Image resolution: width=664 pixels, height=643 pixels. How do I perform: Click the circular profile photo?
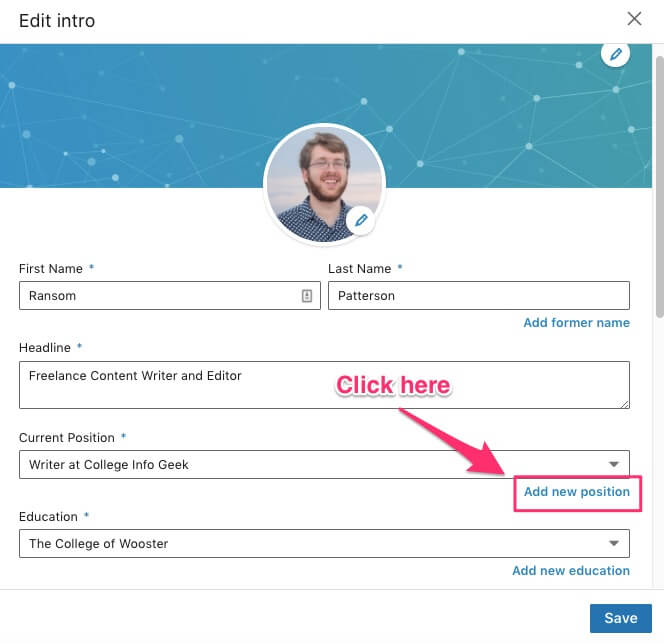click(x=324, y=185)
